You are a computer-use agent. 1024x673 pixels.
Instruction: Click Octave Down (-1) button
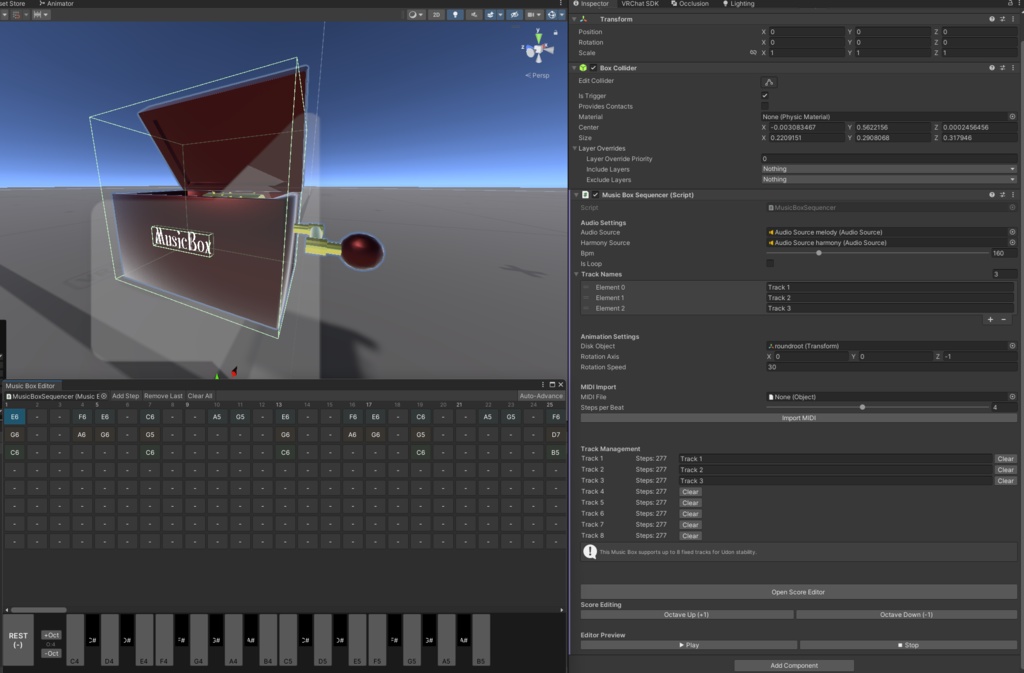click(x=906, y=615)
